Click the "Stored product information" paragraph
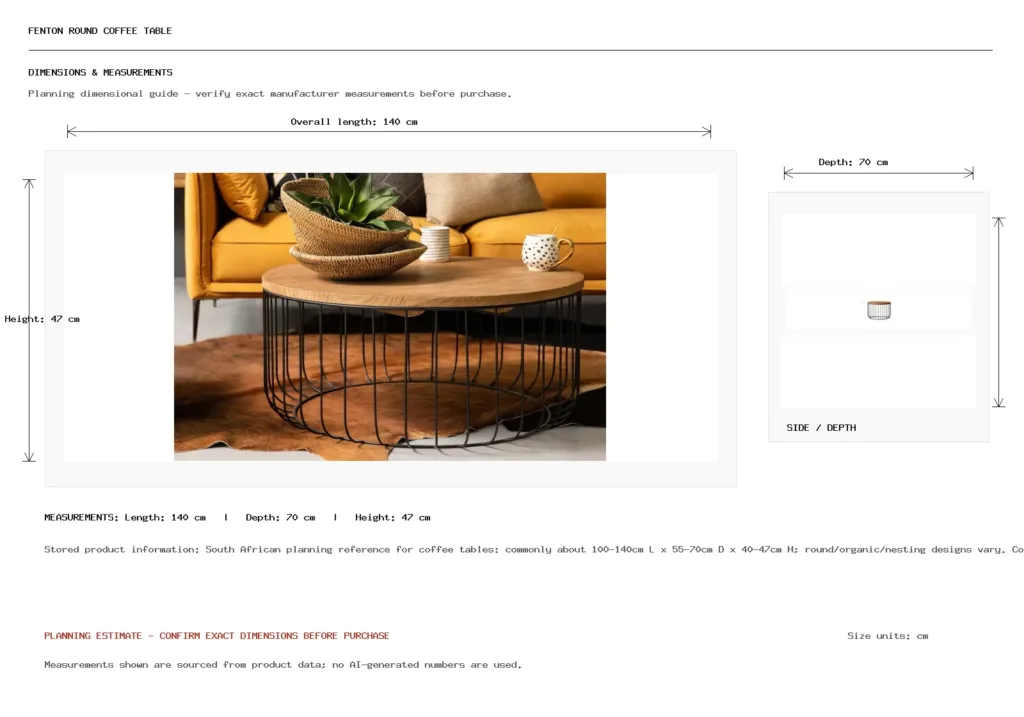 534,550
